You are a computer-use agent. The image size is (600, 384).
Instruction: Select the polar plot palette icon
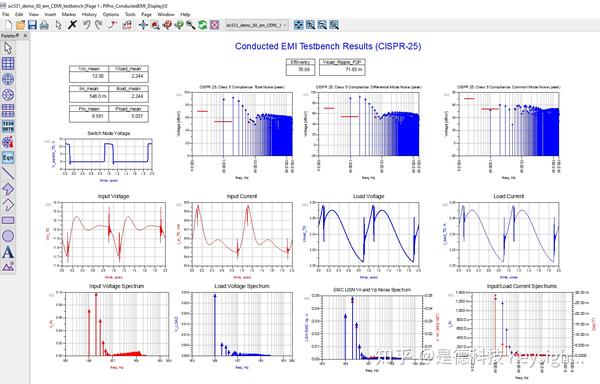point(8,79)
